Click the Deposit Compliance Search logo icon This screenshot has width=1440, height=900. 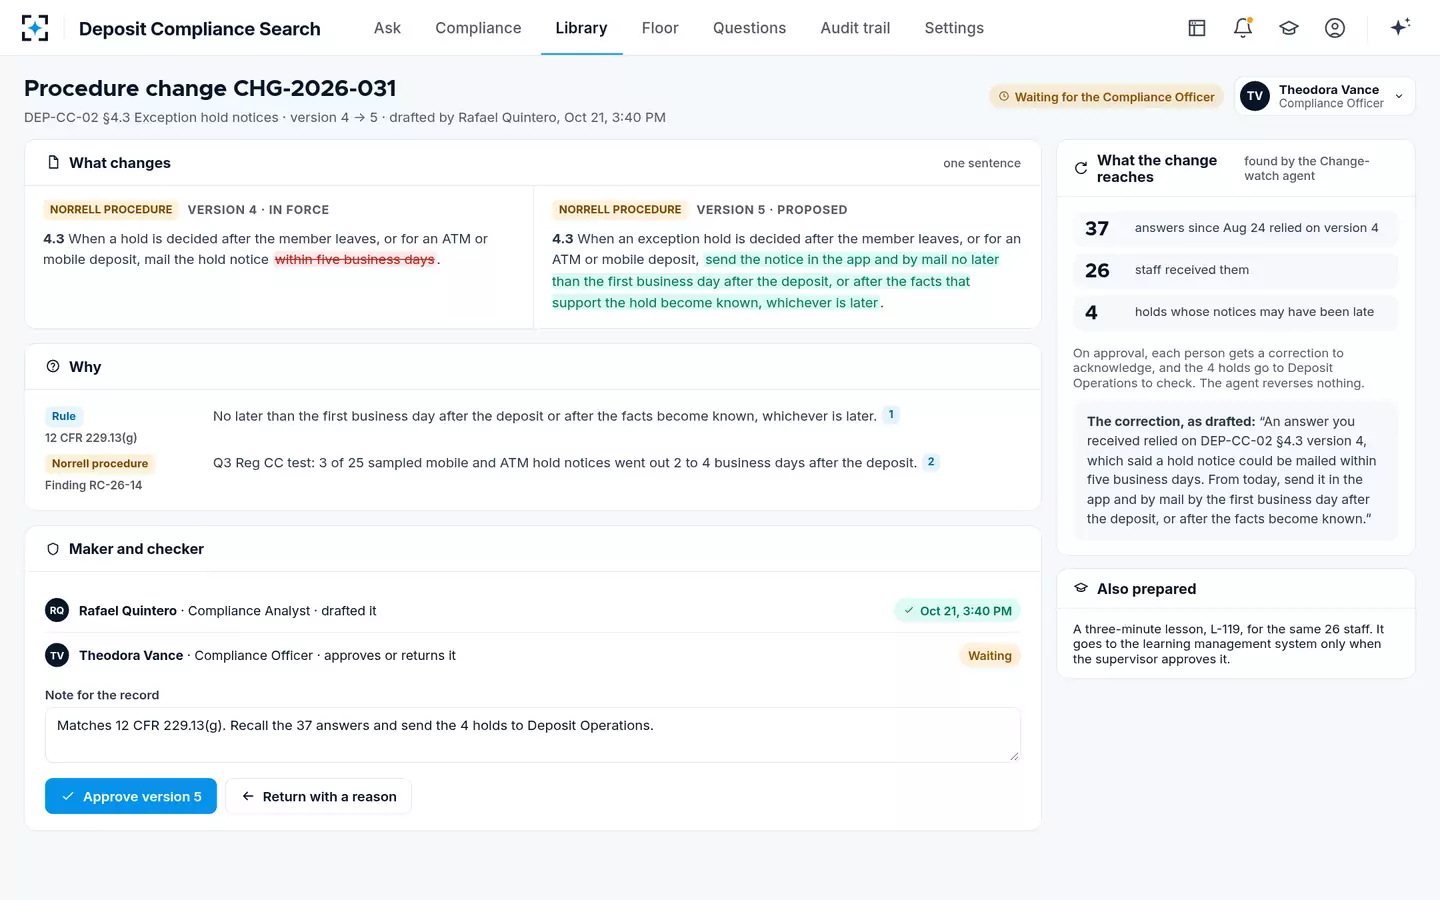tap(35, 28)
